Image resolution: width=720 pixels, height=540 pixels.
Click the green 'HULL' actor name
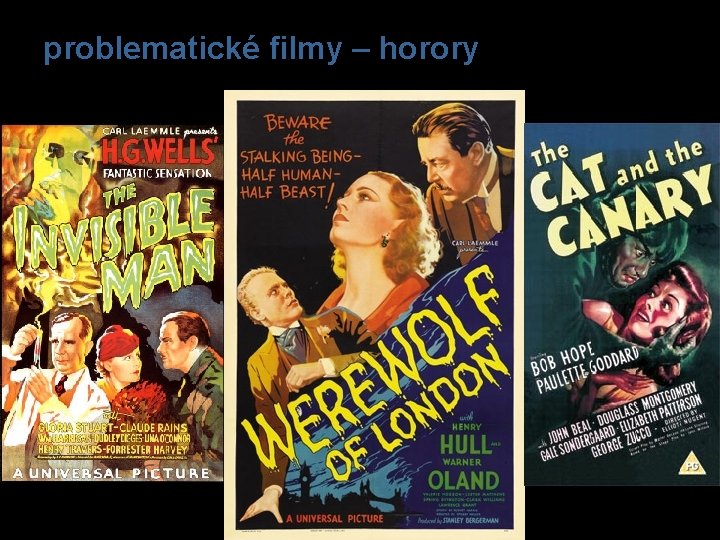click(x=465, y=444)
